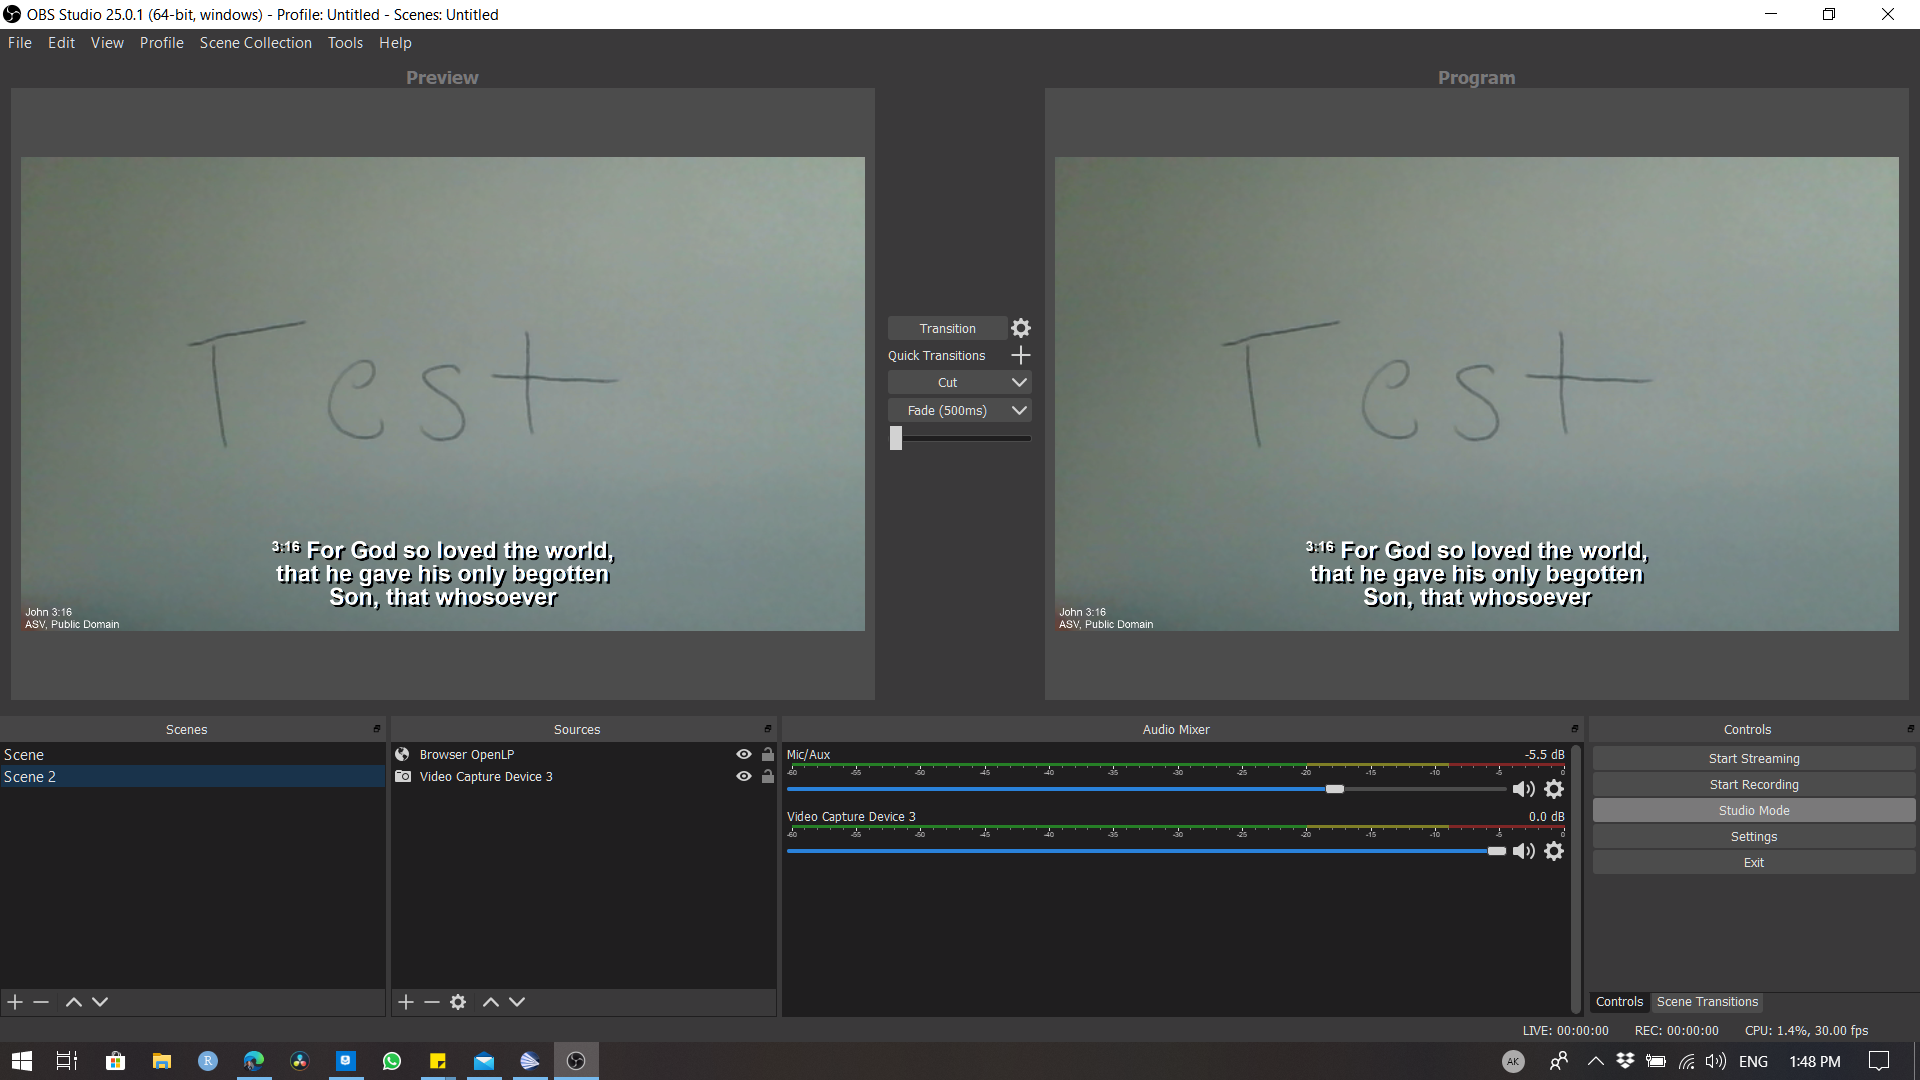
Task: Open Settings from the Controls panel
Action: (1753, 836)
